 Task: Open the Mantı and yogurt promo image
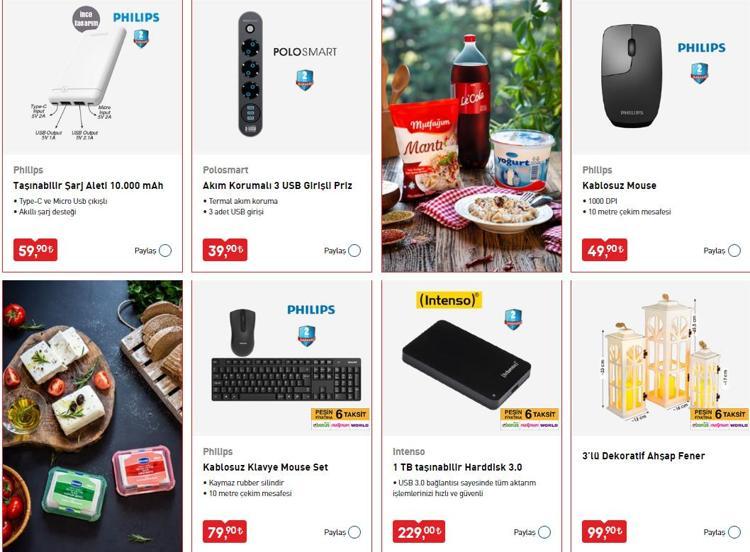472,136
